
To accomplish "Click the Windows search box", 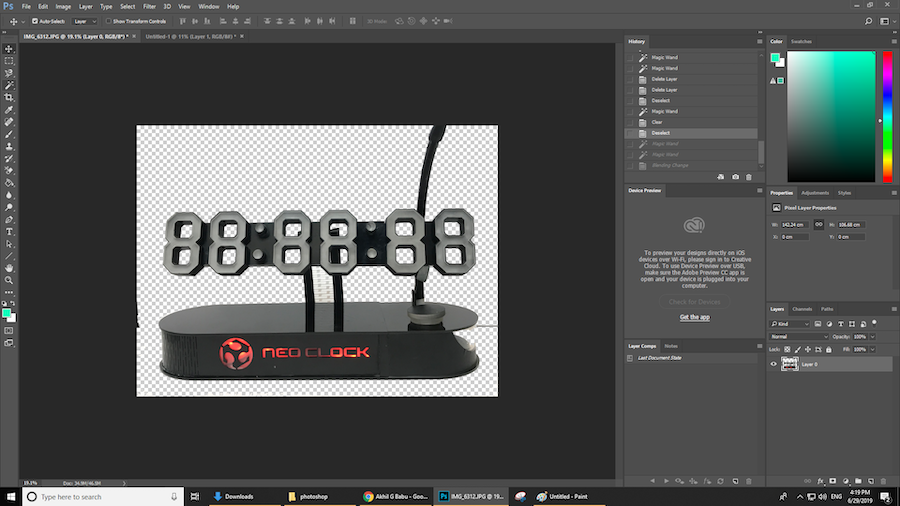I will pyautogui.click(x=103, y=497).
